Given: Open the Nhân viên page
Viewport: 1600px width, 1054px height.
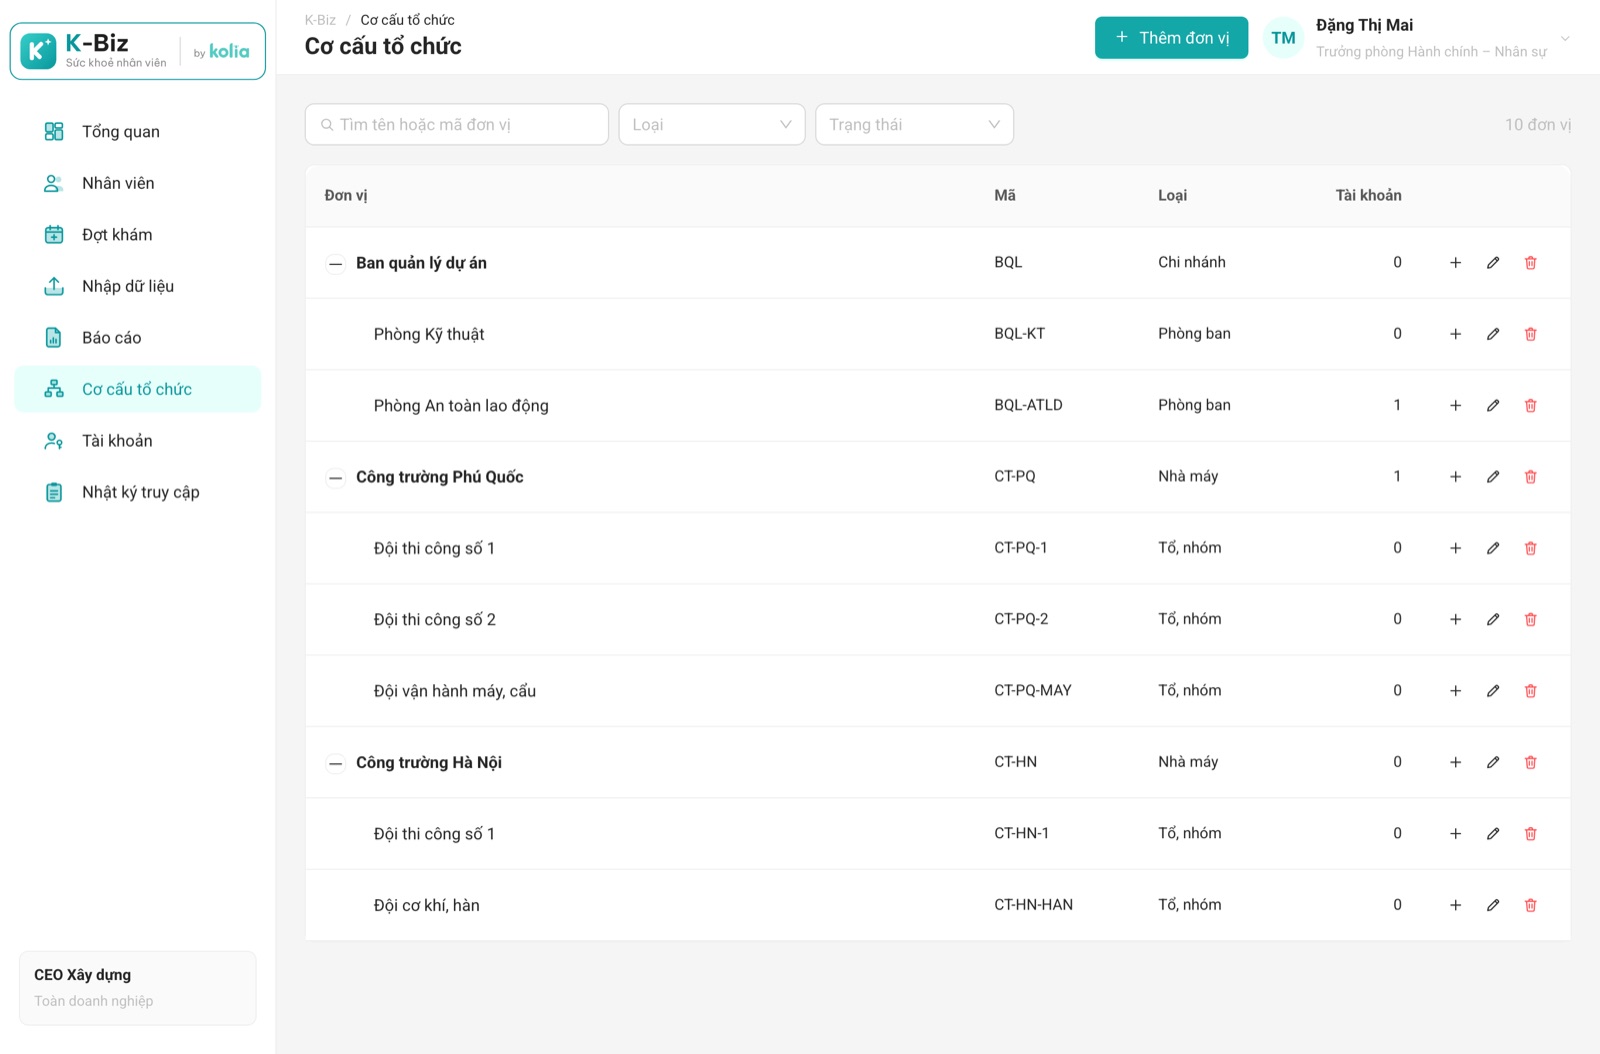Looking at the screenshot, I should pyautogui.click(x=138, y=183).
